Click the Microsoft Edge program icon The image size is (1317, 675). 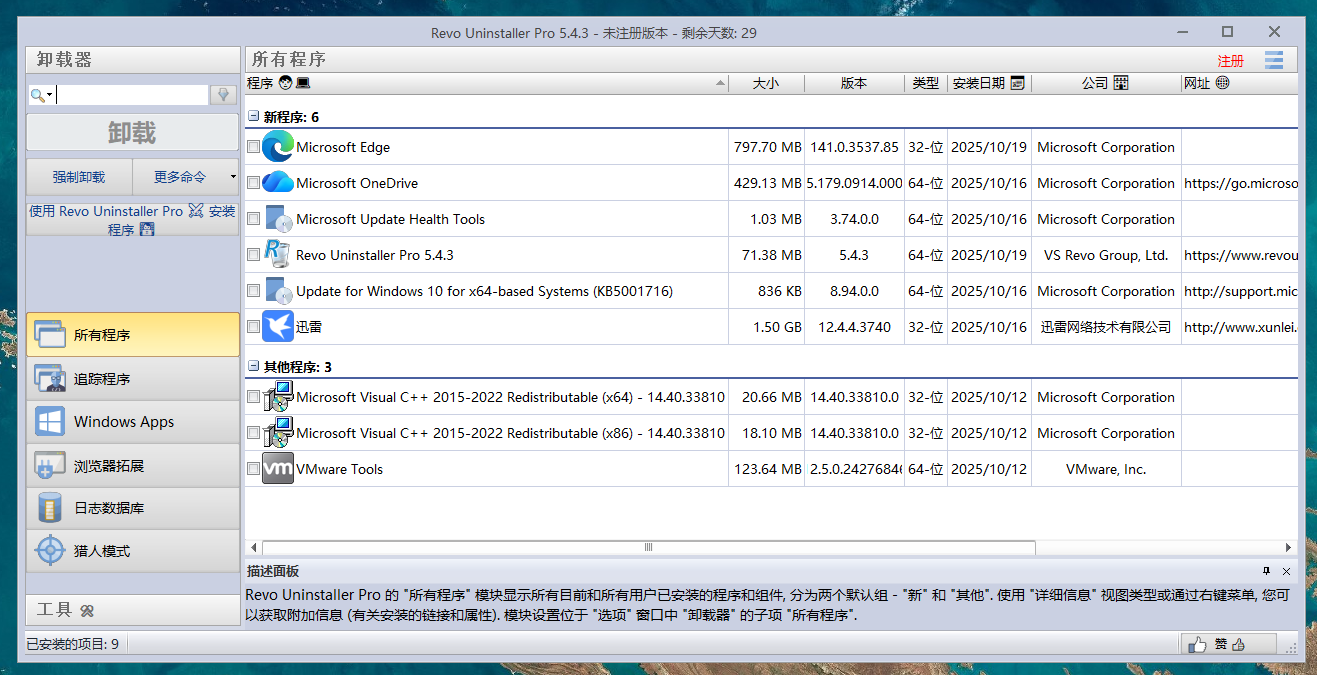[278, 147]
